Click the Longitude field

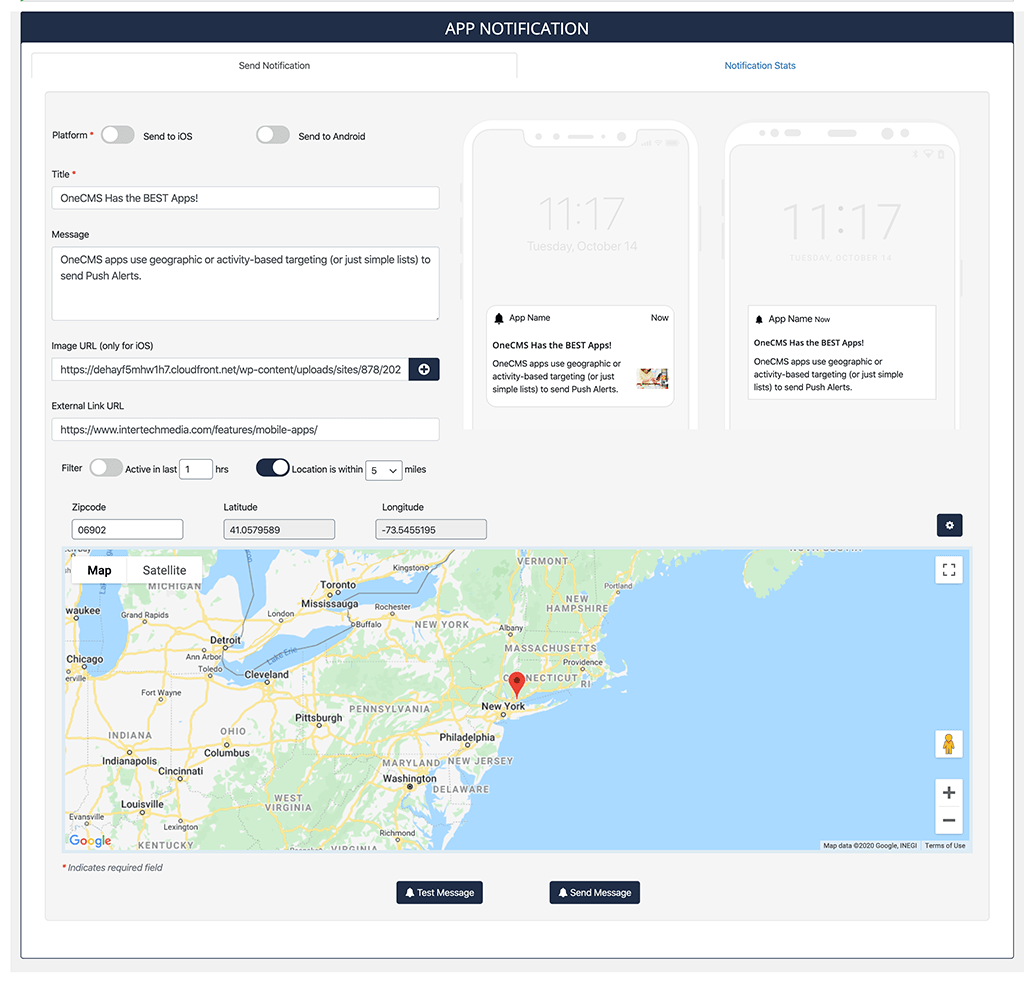click(x=431, y=530)
